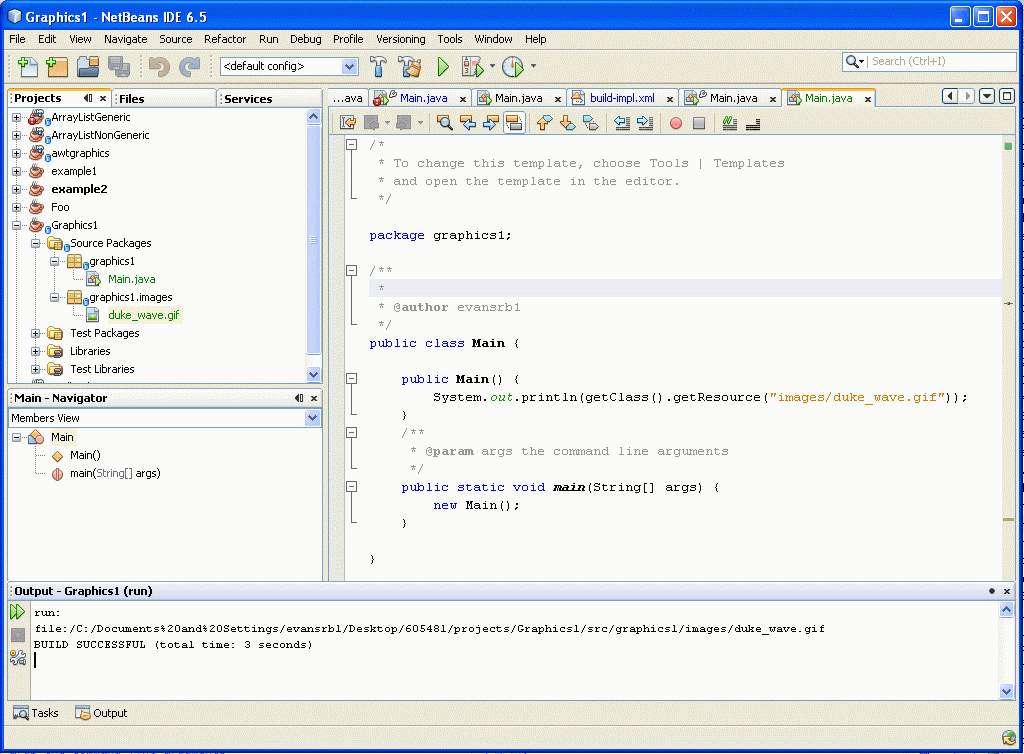Screen dimensions: 1024x754
Task: Select duke_wave.gif in project tree
Action: pyautogui.click(x=144, y=315)
